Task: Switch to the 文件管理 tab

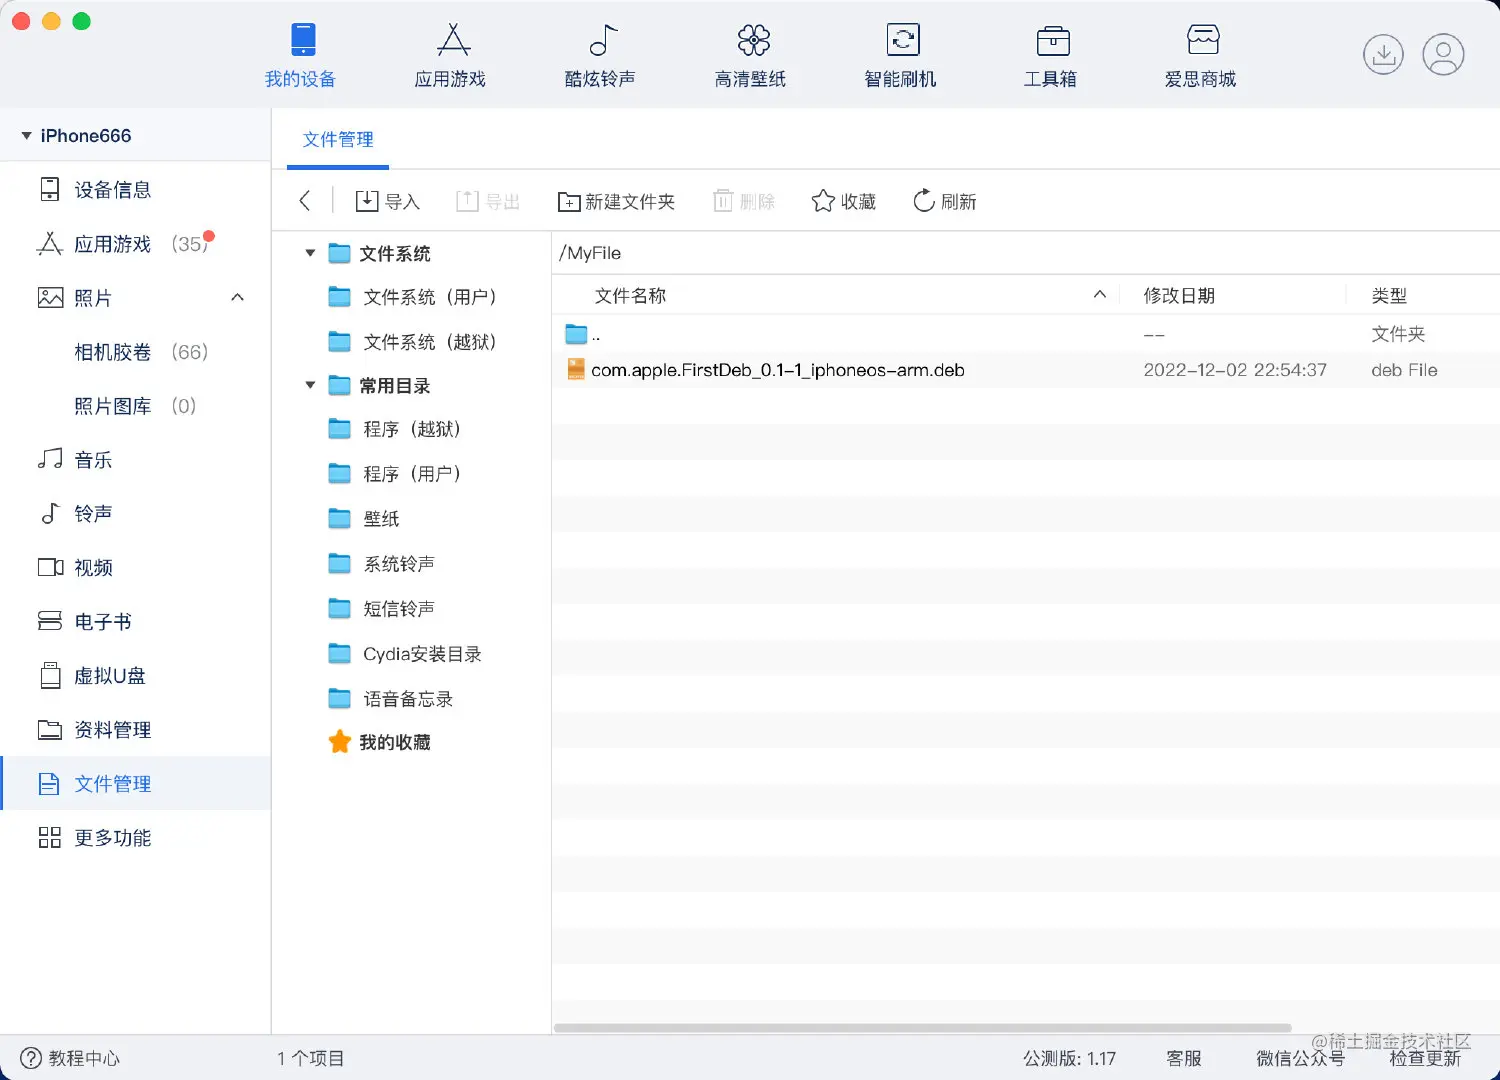Action: coord(338,139)
